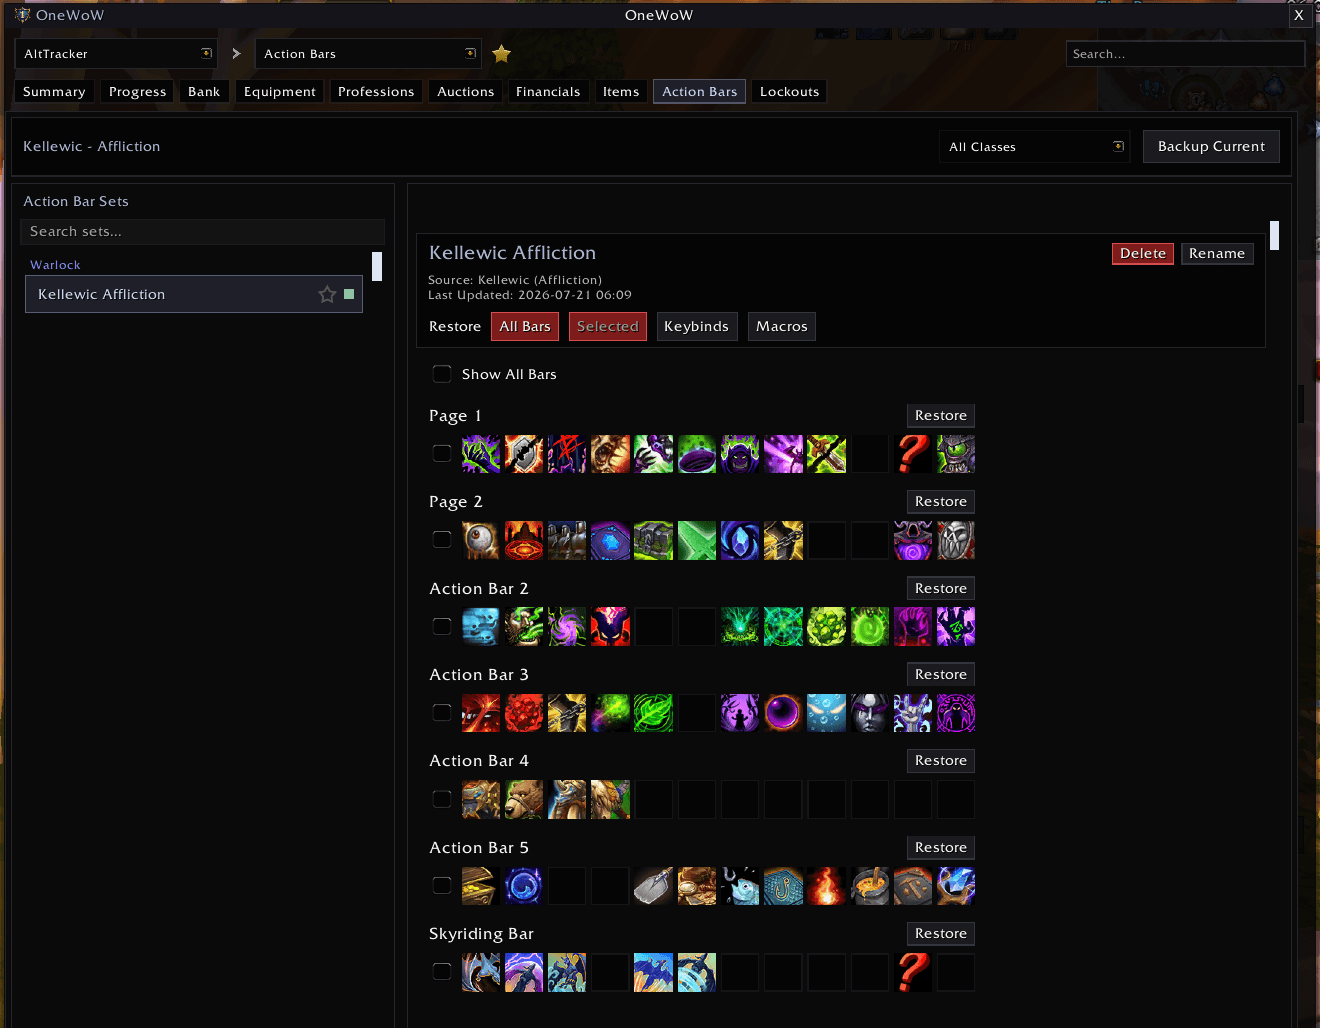Click the red question mark icon on Skyriding Bar
This screenshot has height=1028, width=1320.
913,972
